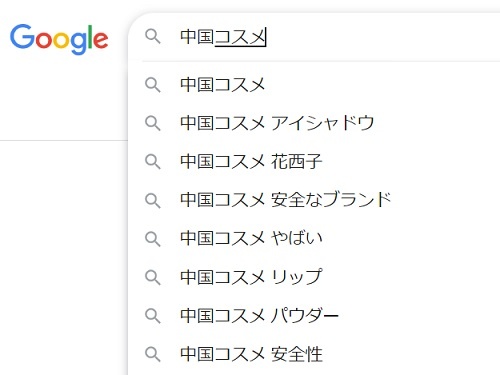500x375 pixels.
Task: Click the search box magnifier icon
Action: 153,36
